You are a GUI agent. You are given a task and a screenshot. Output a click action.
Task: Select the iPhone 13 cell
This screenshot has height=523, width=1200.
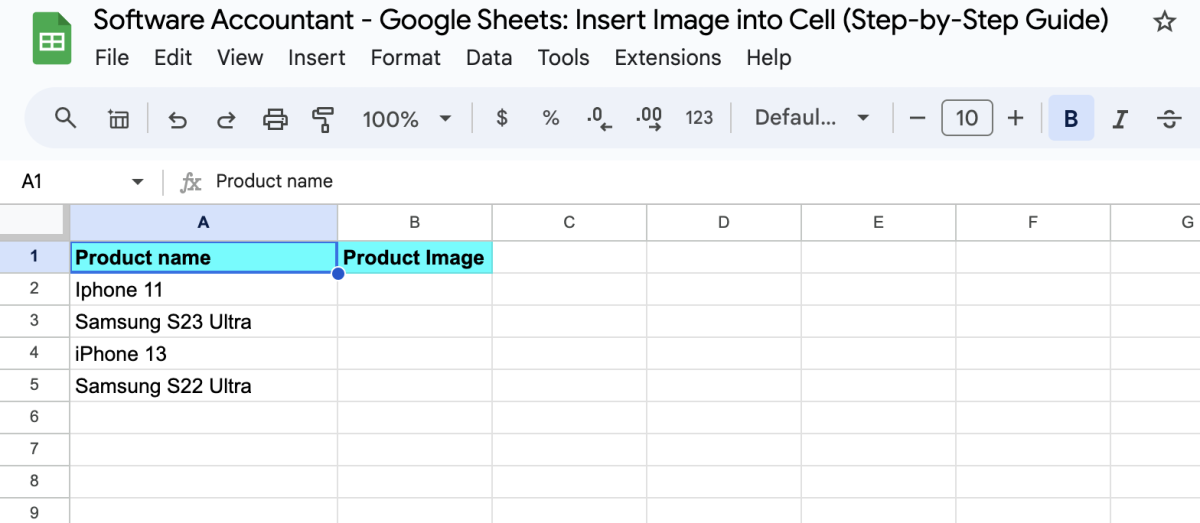pos(204,353)
